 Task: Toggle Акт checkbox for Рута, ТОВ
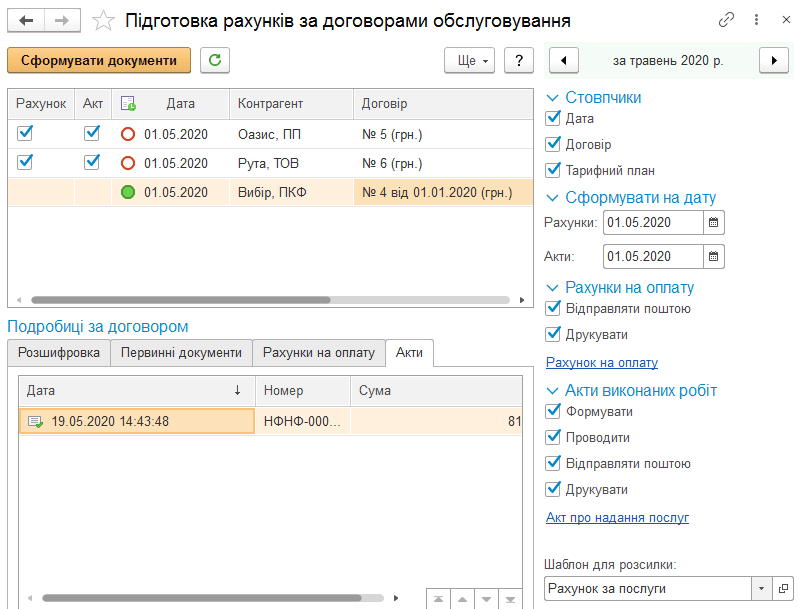pyautogui.click(x=92, y=163)
